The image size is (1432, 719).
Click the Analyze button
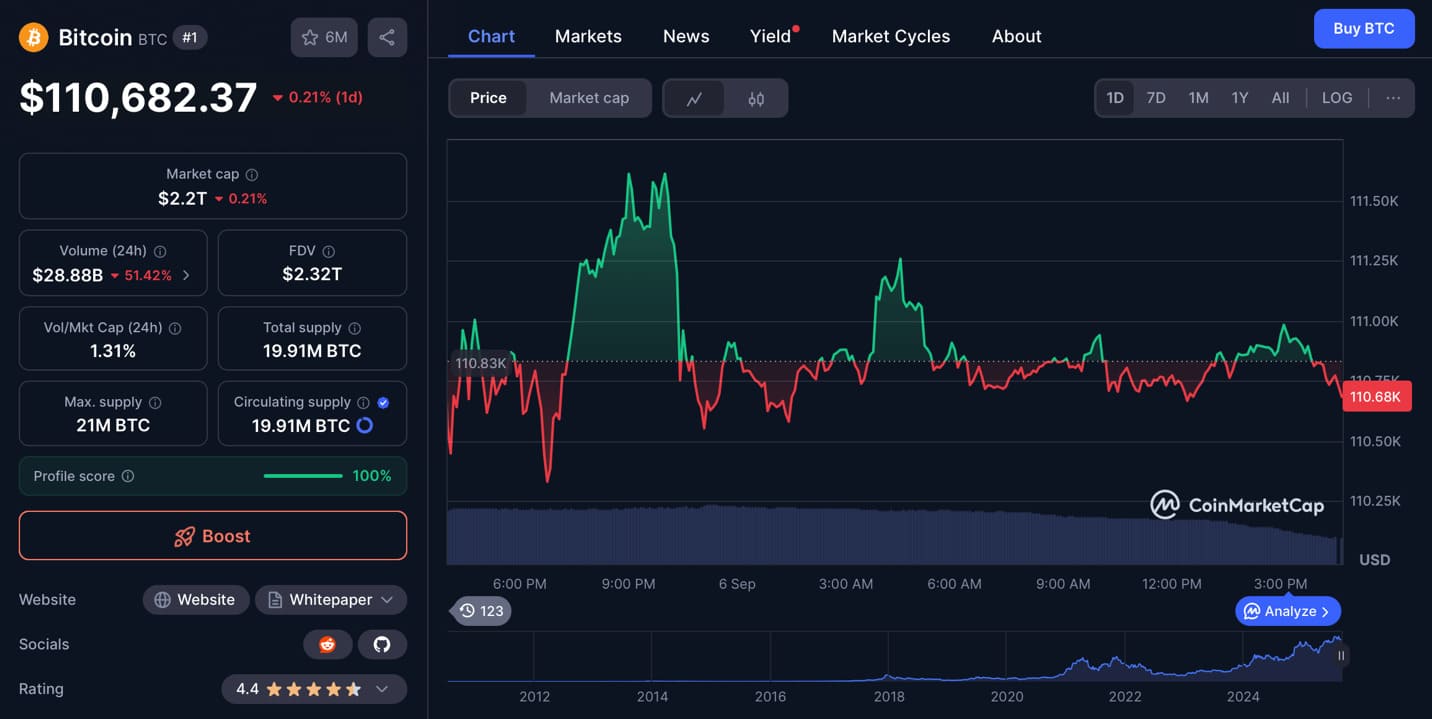(1288, 611)
